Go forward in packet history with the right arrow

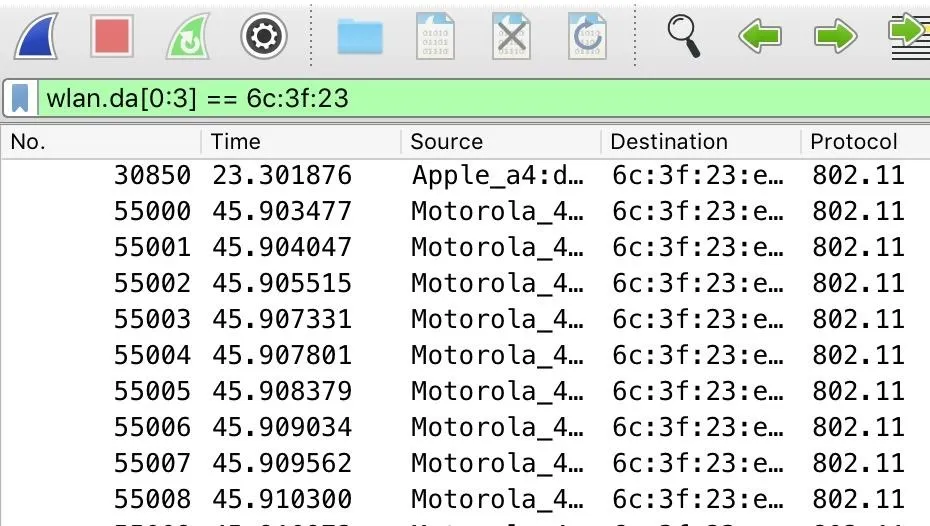(836, 36)
